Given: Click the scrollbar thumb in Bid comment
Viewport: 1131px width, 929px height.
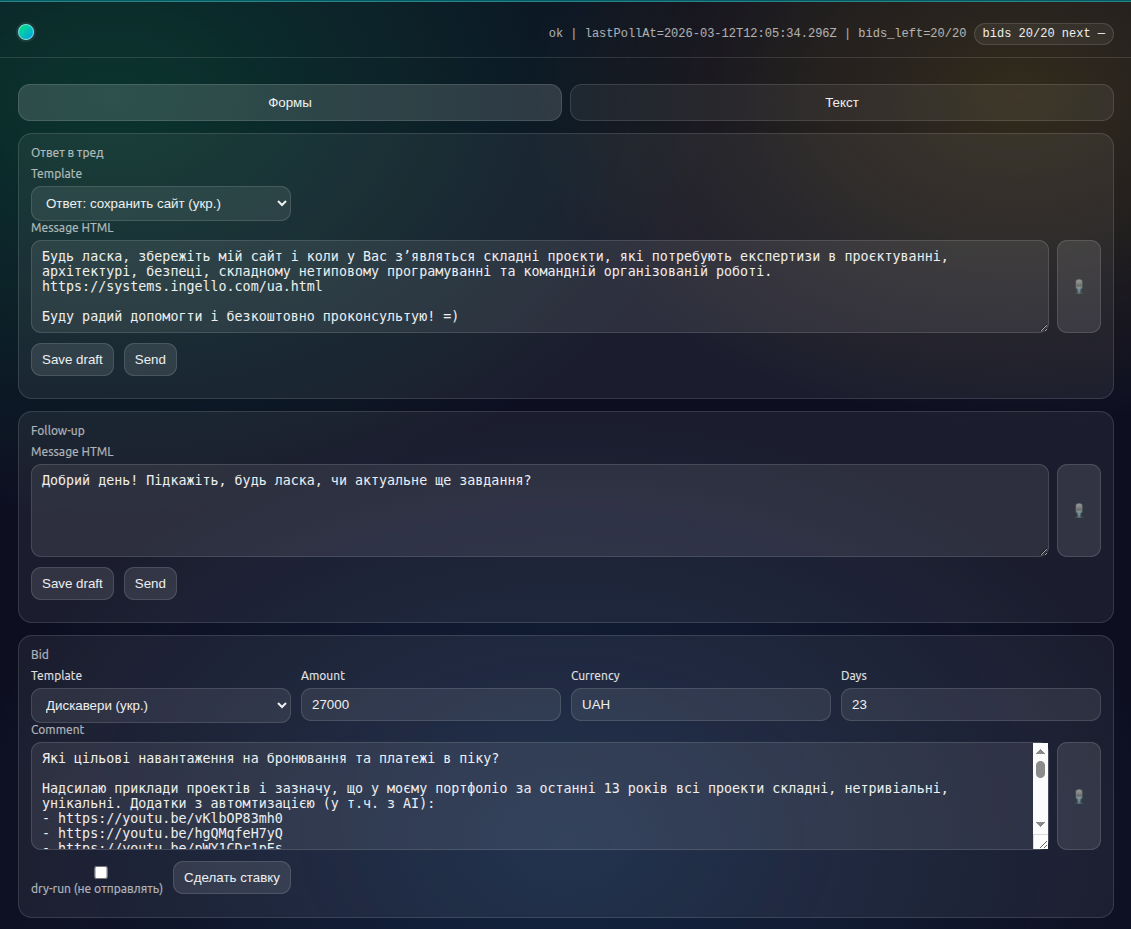Looking at the screenshot, I should click(x=1040, y=769).
